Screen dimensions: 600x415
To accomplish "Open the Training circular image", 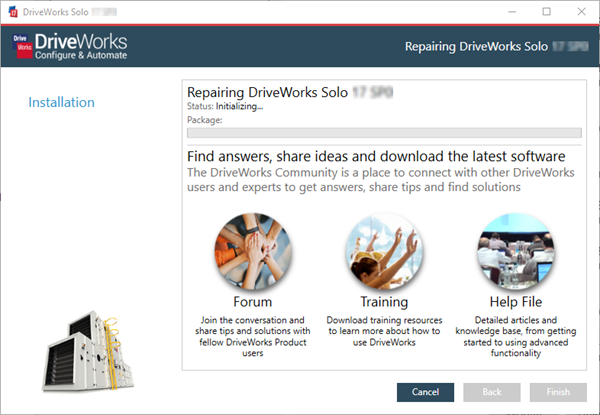I will [384, 251].
